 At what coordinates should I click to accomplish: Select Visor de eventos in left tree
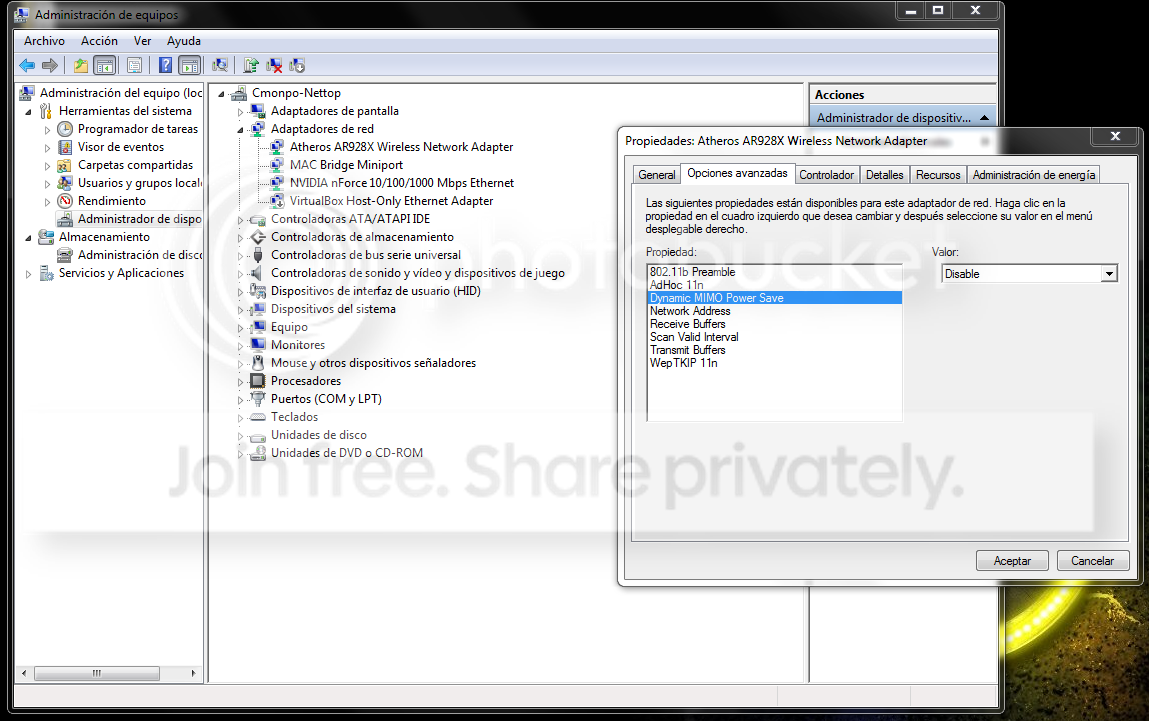point(121,147)
